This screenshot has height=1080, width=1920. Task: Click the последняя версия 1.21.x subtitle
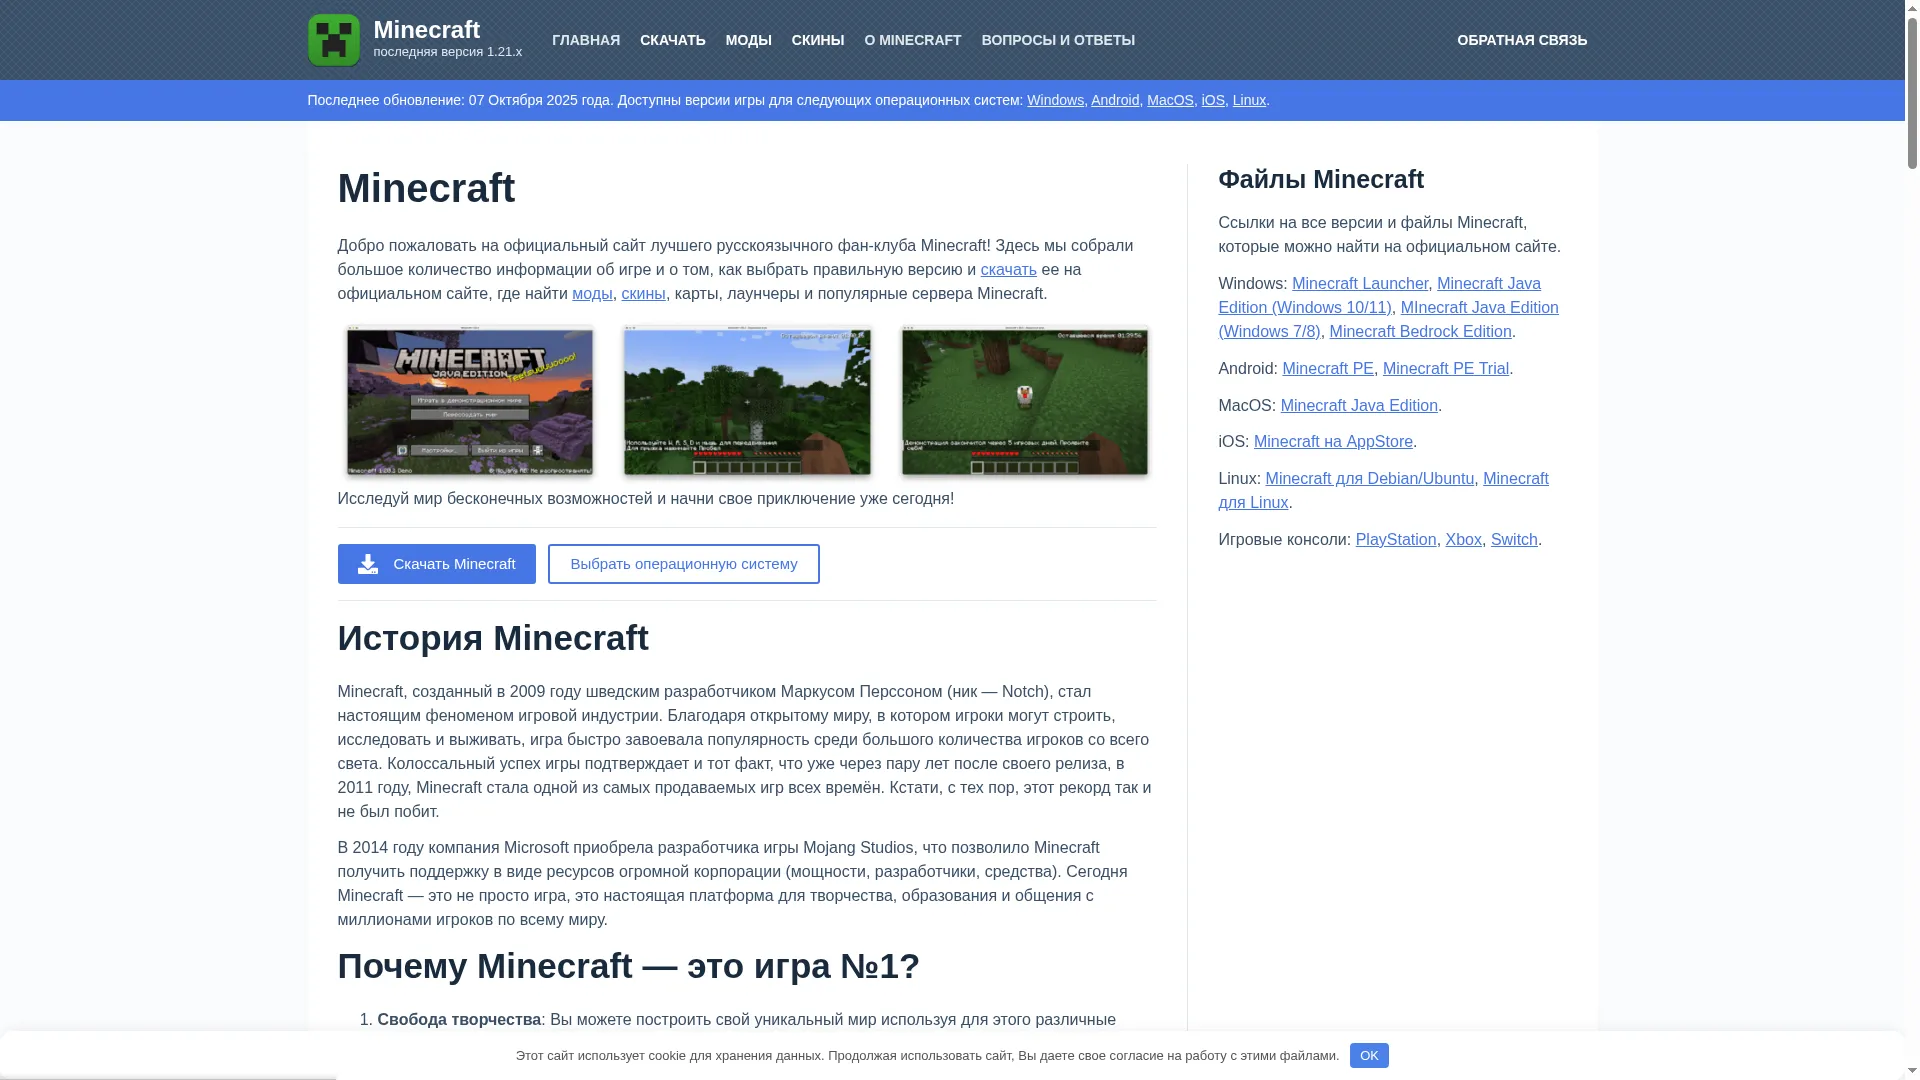click(448, 52)
